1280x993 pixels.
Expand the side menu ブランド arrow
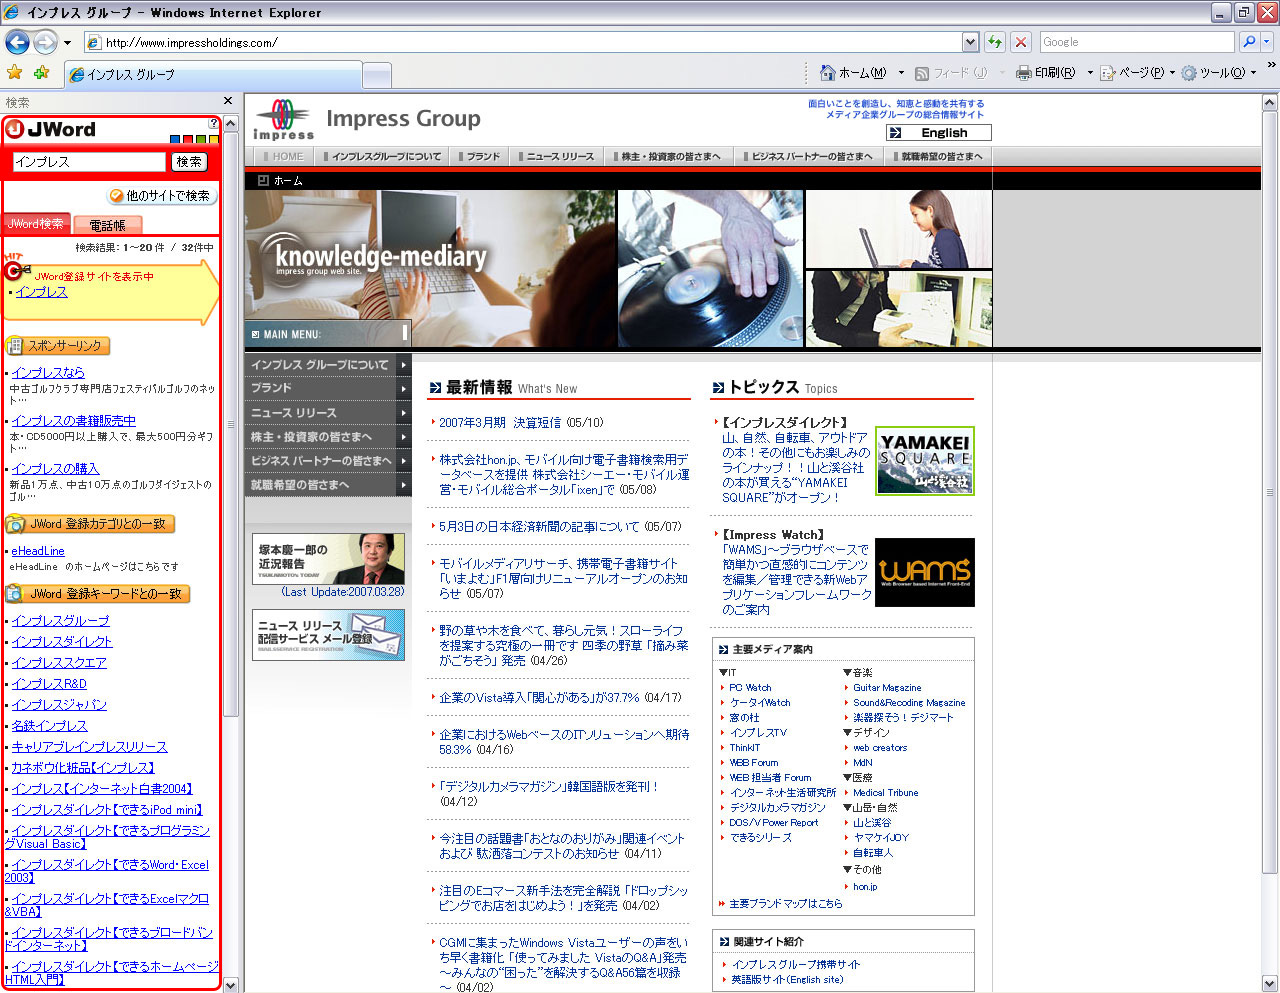[x=404, y=388]
